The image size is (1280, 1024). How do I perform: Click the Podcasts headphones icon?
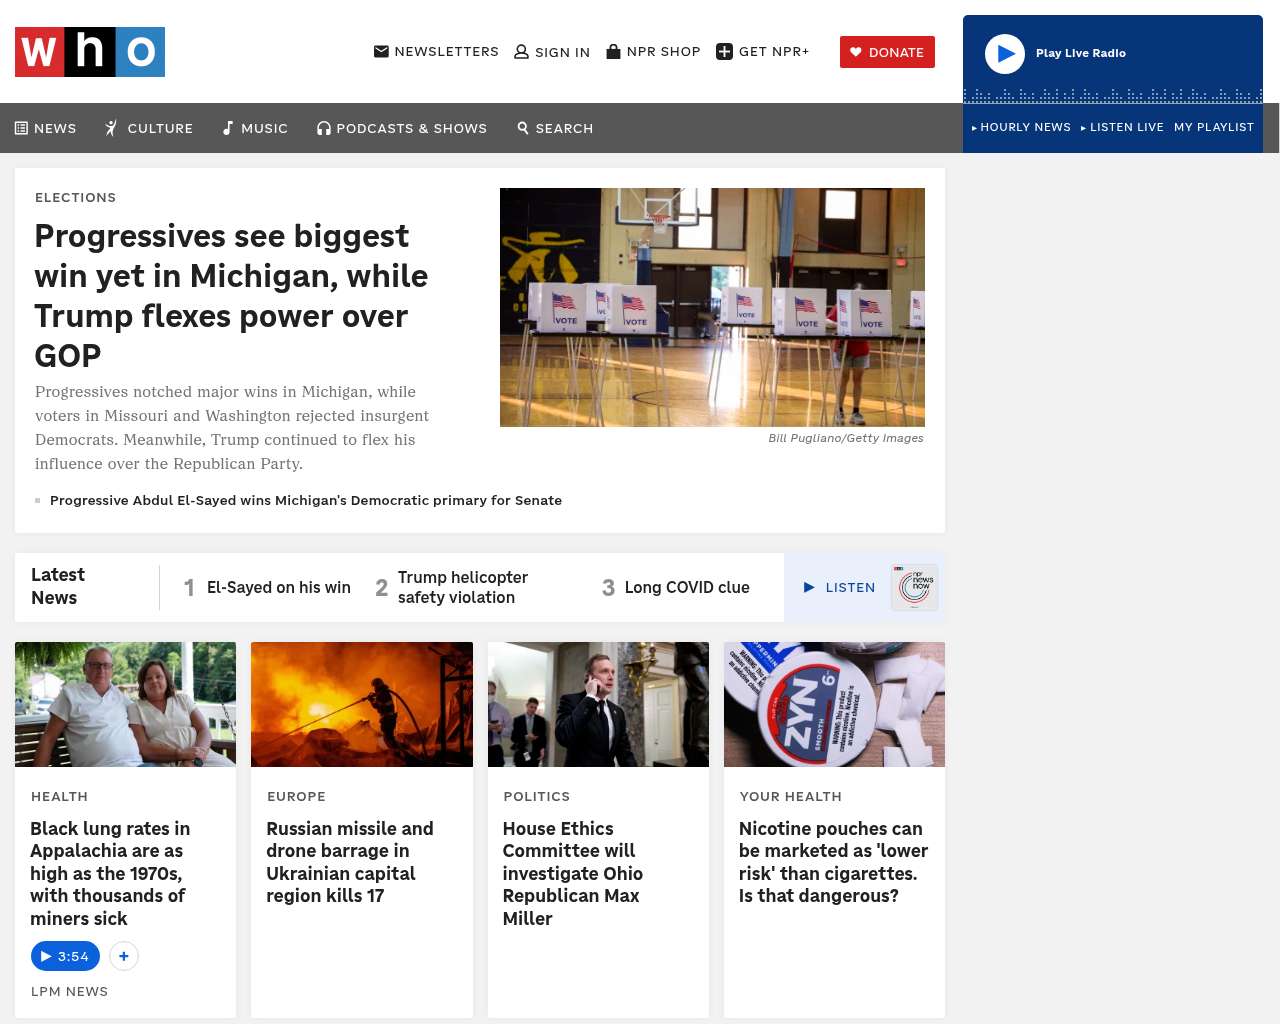tap(324, 128)
